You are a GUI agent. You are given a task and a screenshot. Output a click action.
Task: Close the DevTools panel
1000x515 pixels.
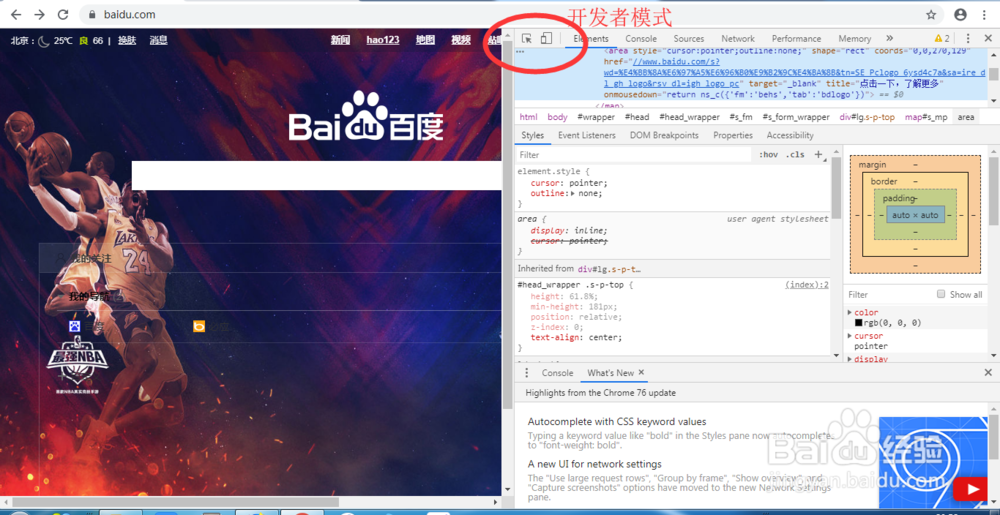click(x=987, y=39)
